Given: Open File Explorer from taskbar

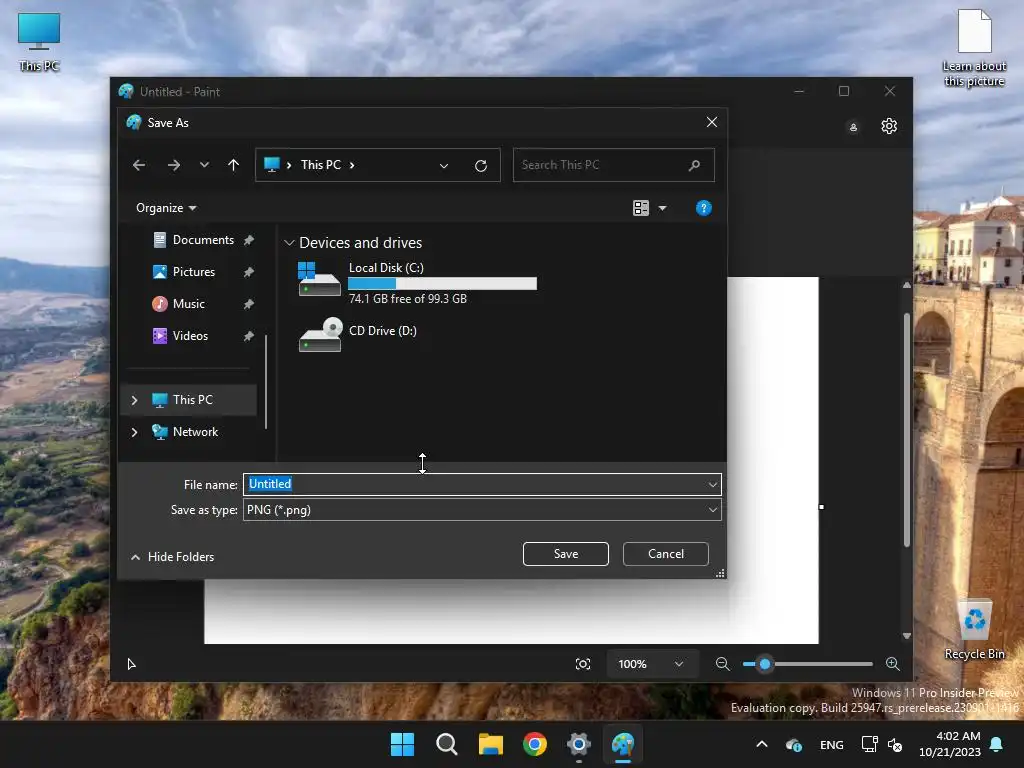Looking at the screenshot, I should (490, 744).
